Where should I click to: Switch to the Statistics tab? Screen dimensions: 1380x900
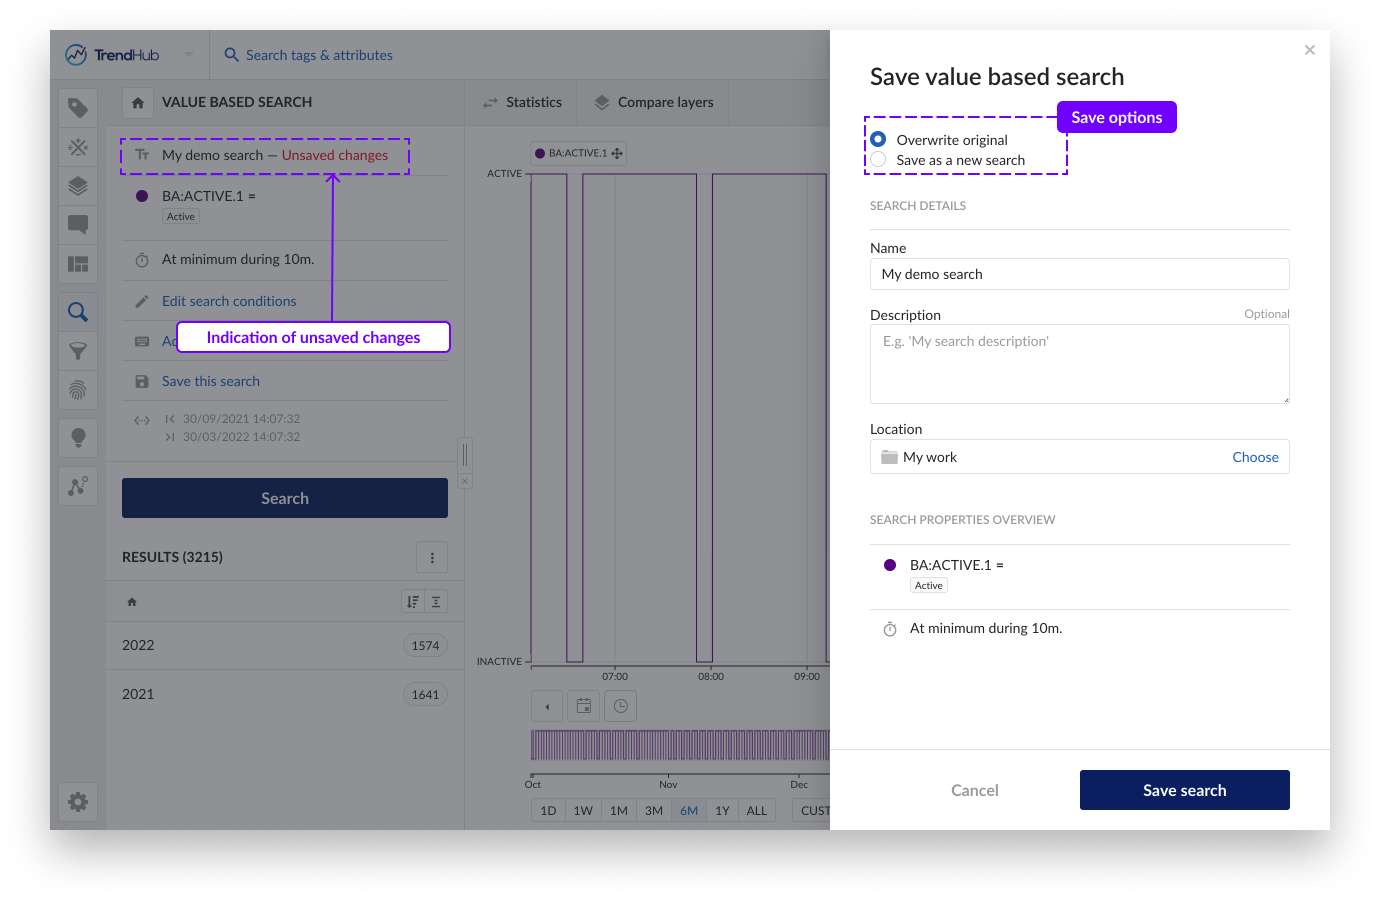(522, 102)
